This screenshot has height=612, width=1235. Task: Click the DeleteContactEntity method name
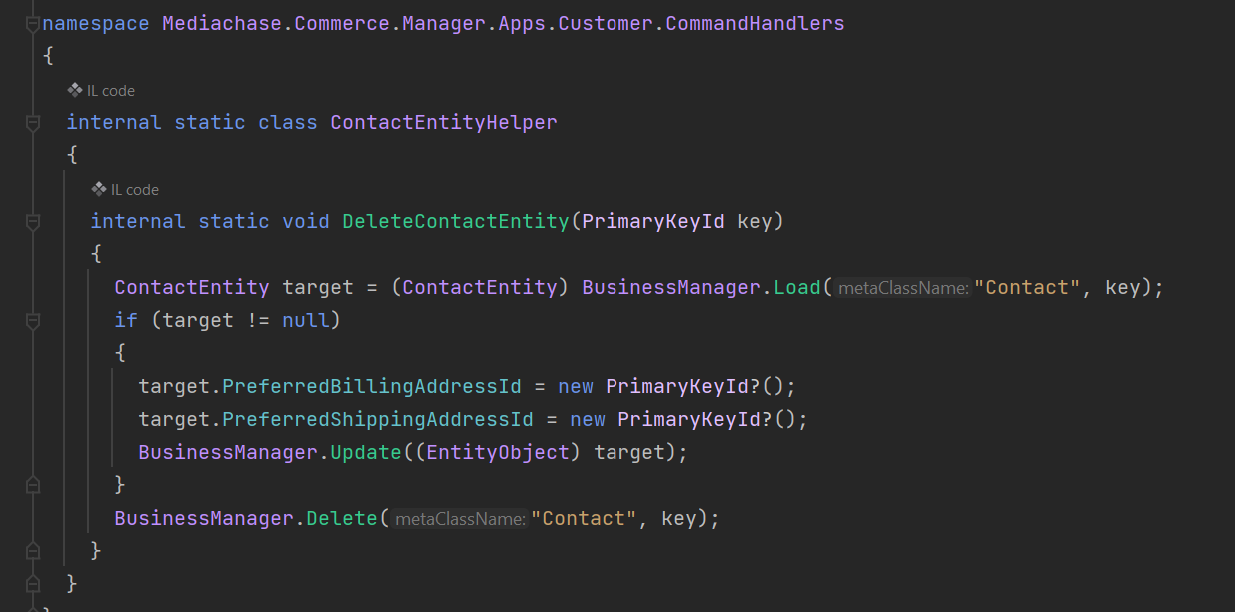coord(455,221)
